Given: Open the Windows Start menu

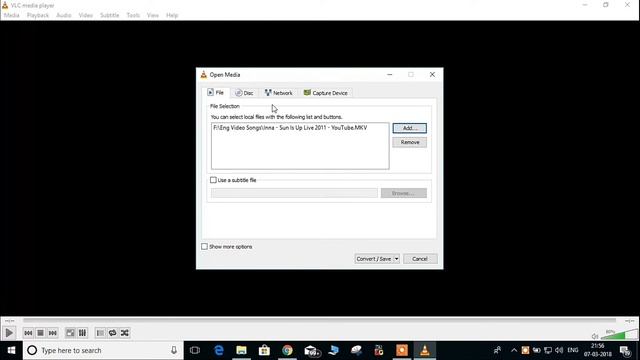Looking at the screenshot, I should pos(11,350).
